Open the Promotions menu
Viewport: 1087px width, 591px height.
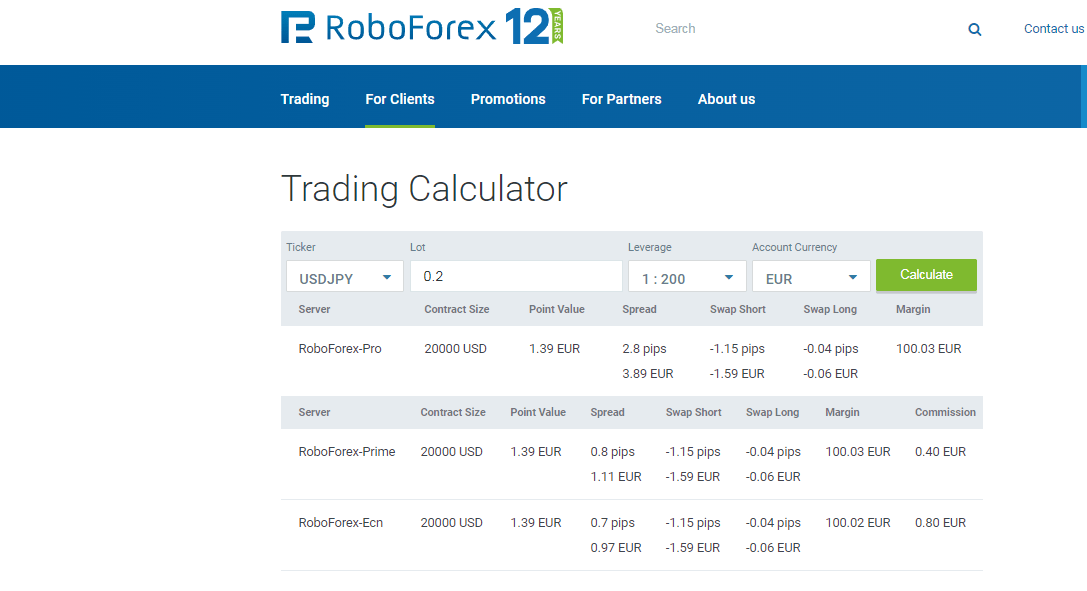point(508,99)
